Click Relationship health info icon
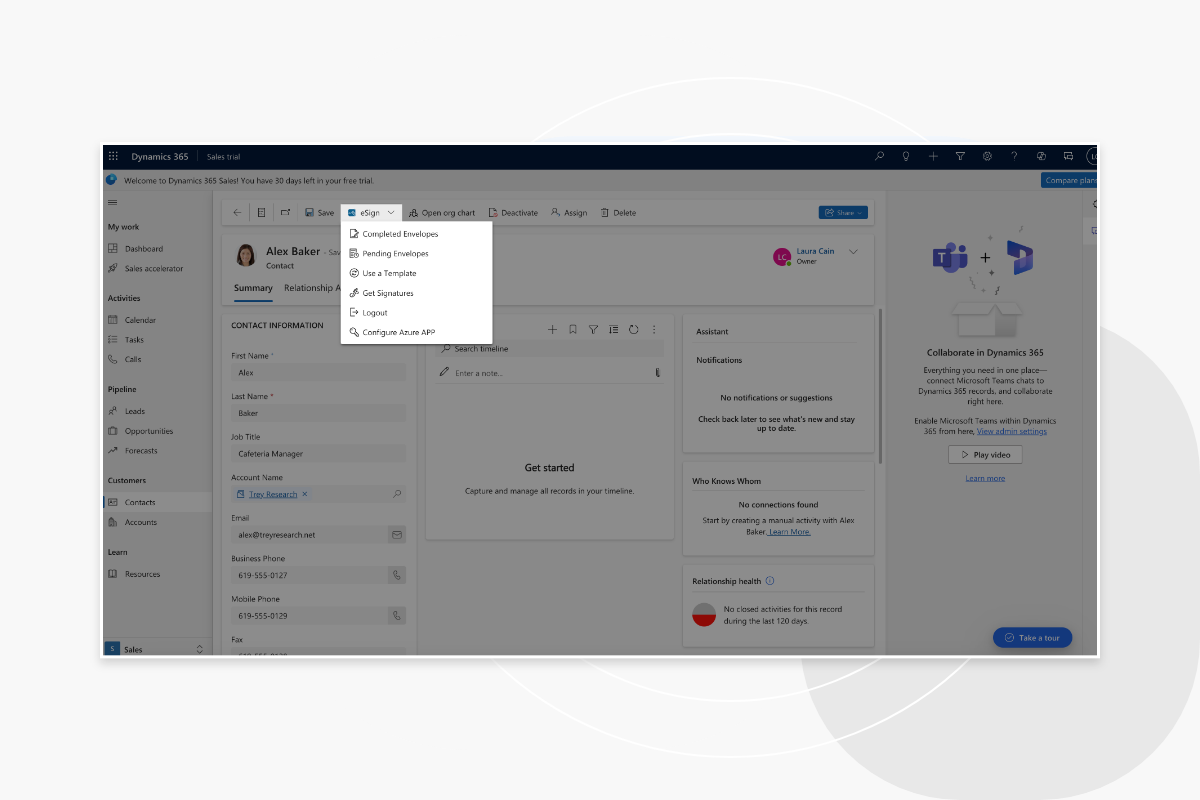 tap(769, 581)
